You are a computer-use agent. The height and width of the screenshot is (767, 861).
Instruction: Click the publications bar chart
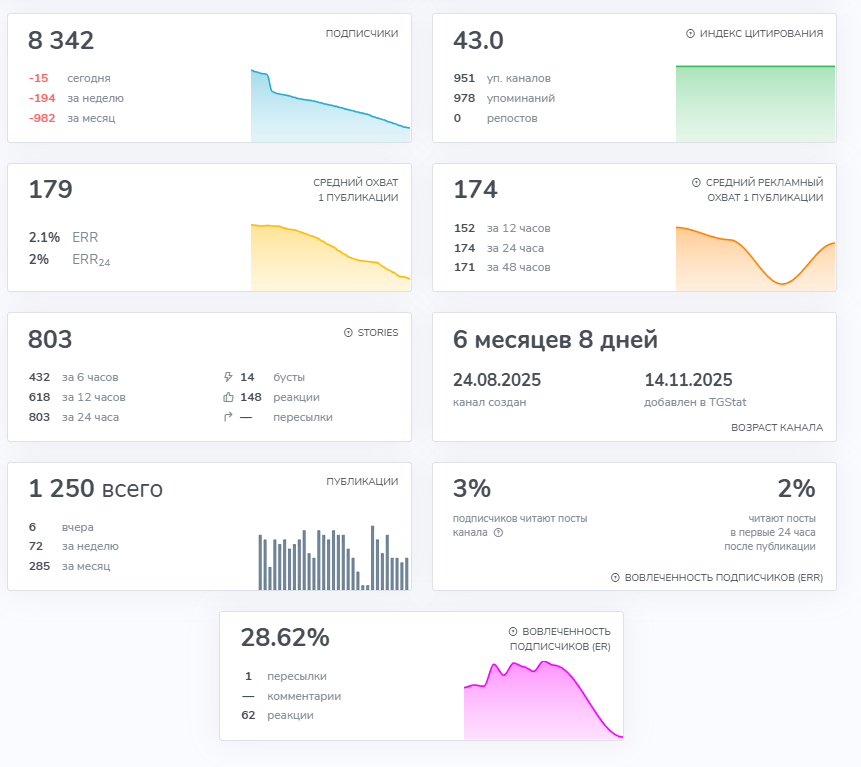(x=333, y=558)
